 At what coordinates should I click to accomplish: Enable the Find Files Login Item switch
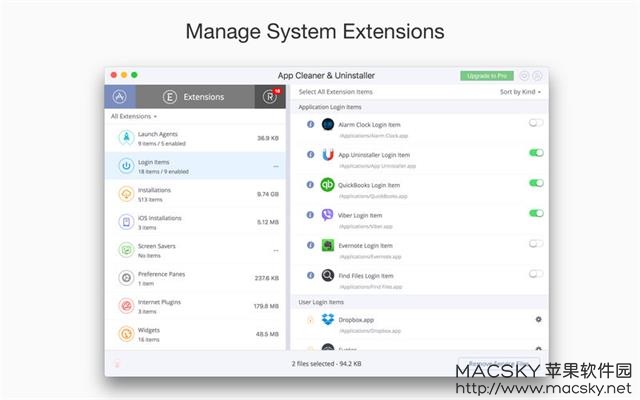(x=536, y=273)
